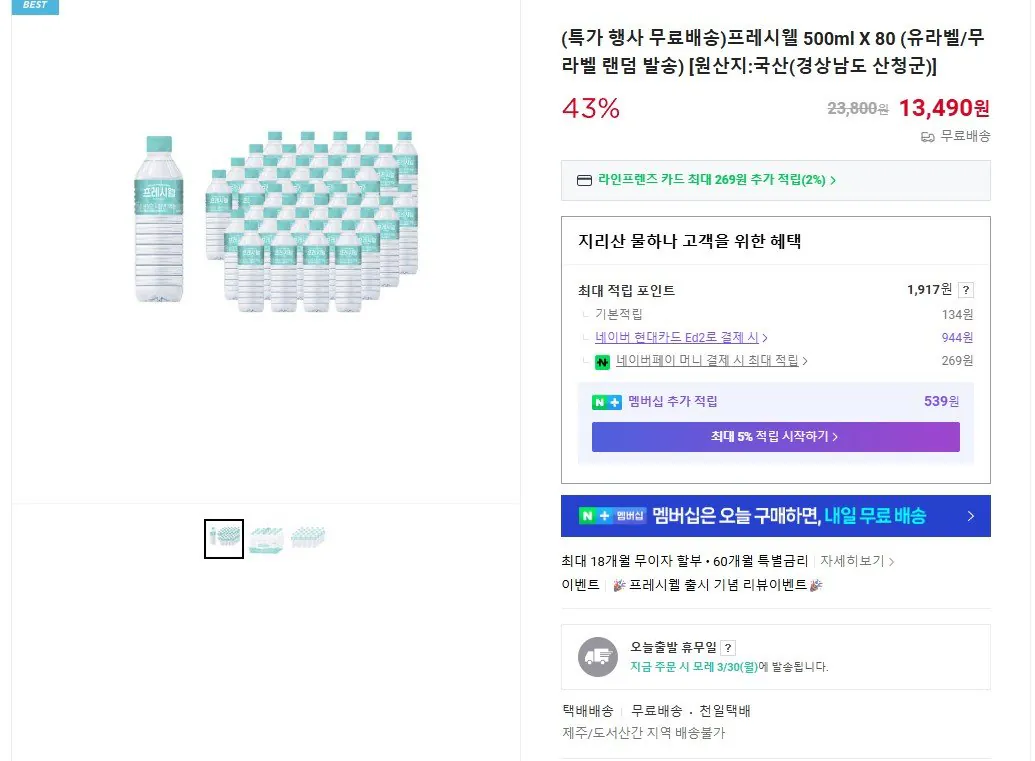Click the N+ icon next to 멤버십 추가 적립
1035x761 pixels.
(605, 403)
